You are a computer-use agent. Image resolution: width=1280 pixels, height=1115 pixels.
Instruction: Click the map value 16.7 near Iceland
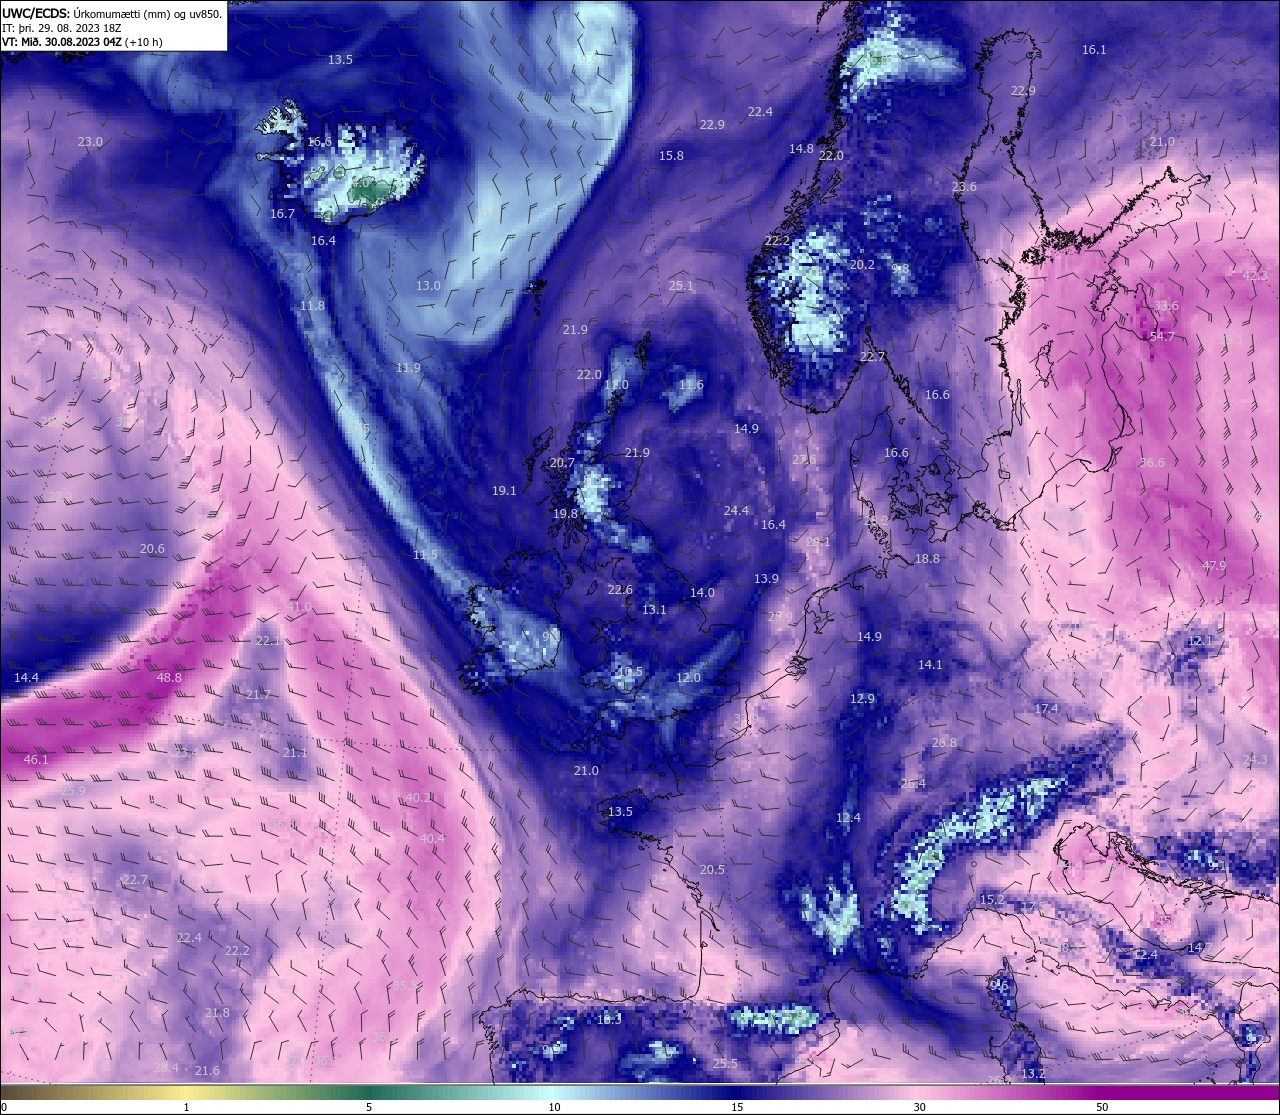click(282, 214)
